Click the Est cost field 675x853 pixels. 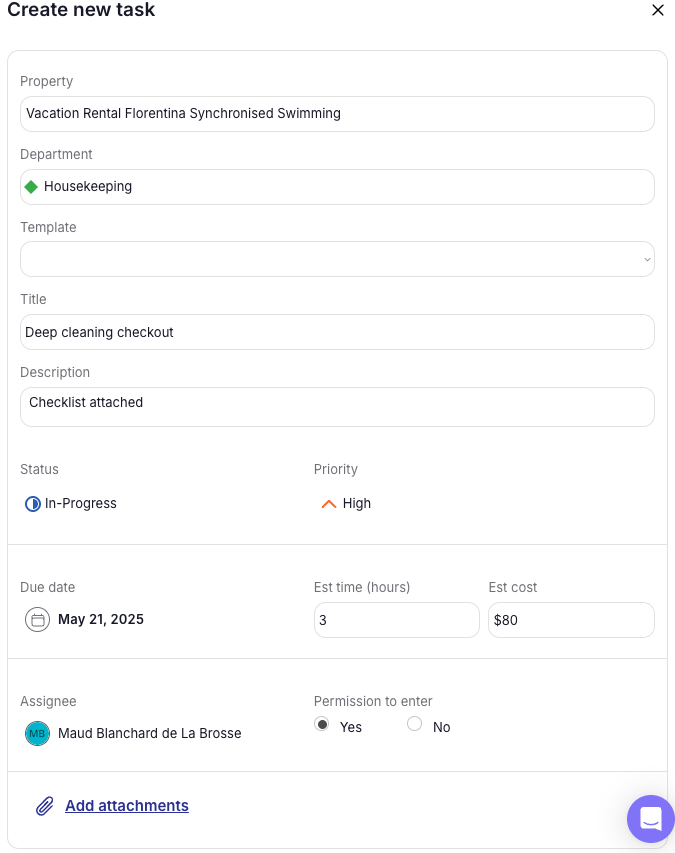tap(571, 620)
